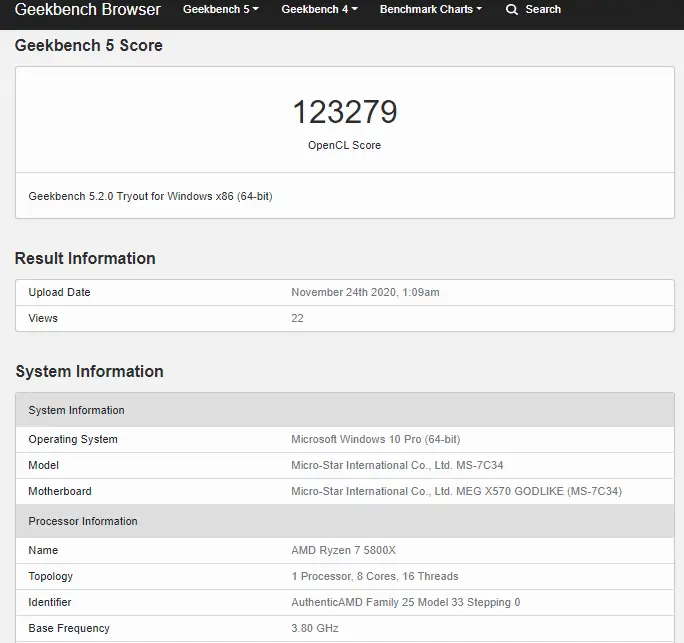Select the 8 Cores, 16 Threads topology value
The image size is (684, 643).
point(375,576)
